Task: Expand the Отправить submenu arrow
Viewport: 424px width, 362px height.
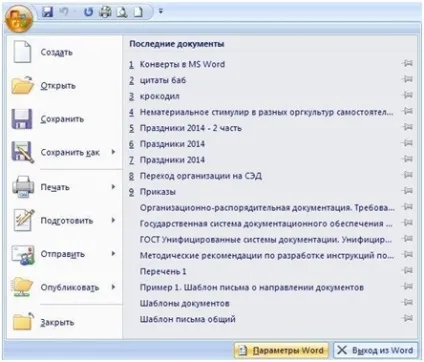Action: point(113,253)
